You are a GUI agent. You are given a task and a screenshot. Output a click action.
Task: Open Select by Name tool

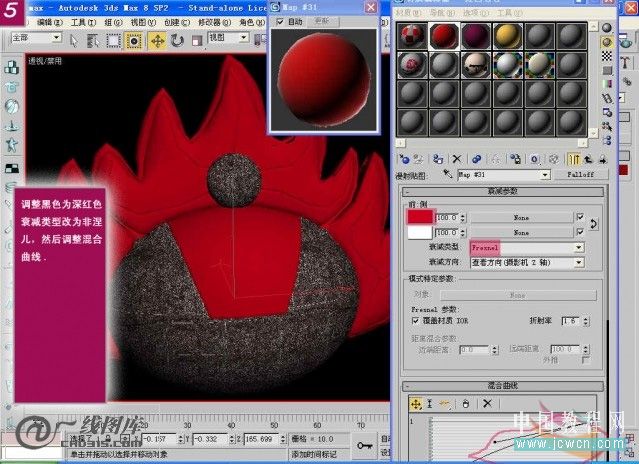pos(93,41)
